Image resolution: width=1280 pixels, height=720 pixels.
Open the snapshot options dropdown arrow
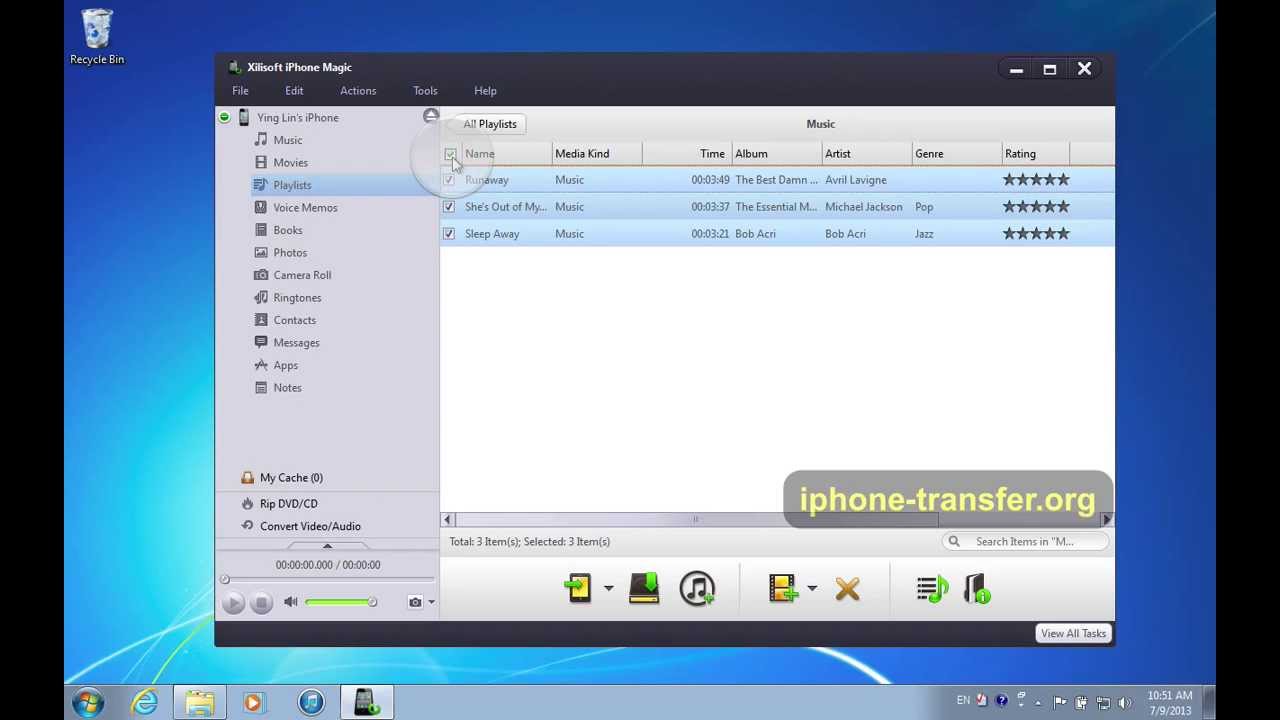tap(431, 602)
